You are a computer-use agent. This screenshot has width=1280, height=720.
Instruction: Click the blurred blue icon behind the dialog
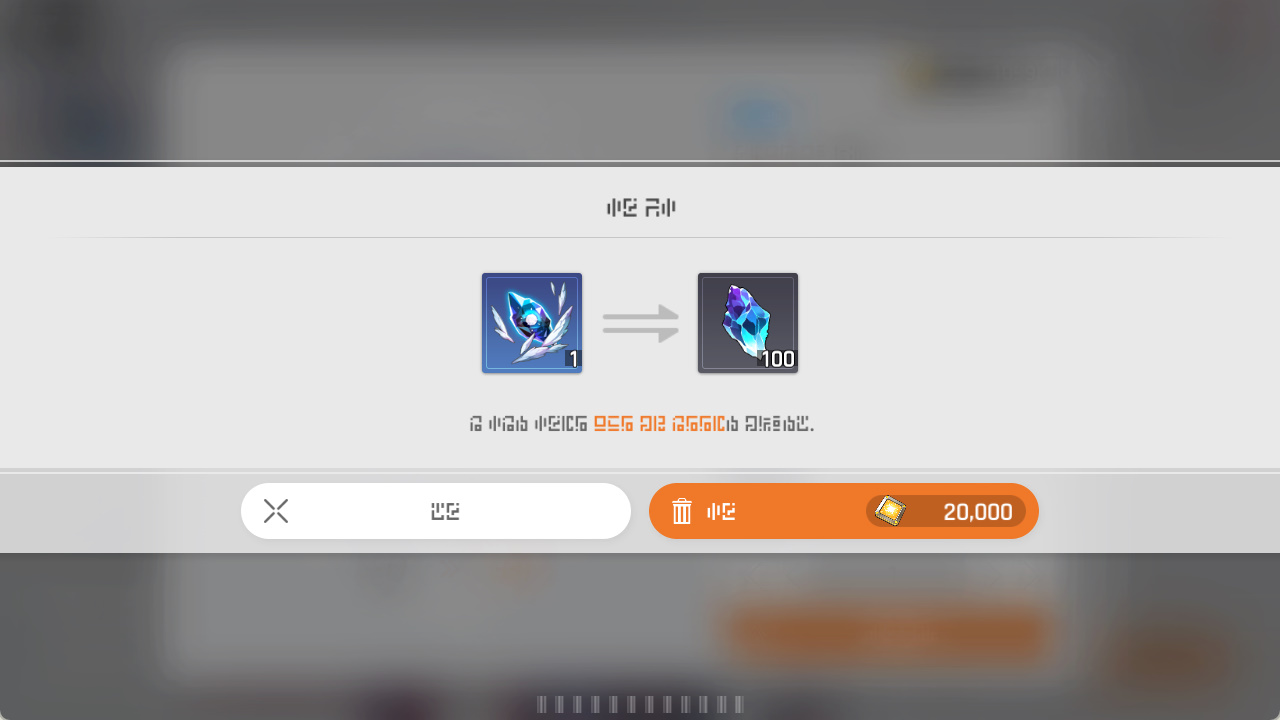point(757,118)
